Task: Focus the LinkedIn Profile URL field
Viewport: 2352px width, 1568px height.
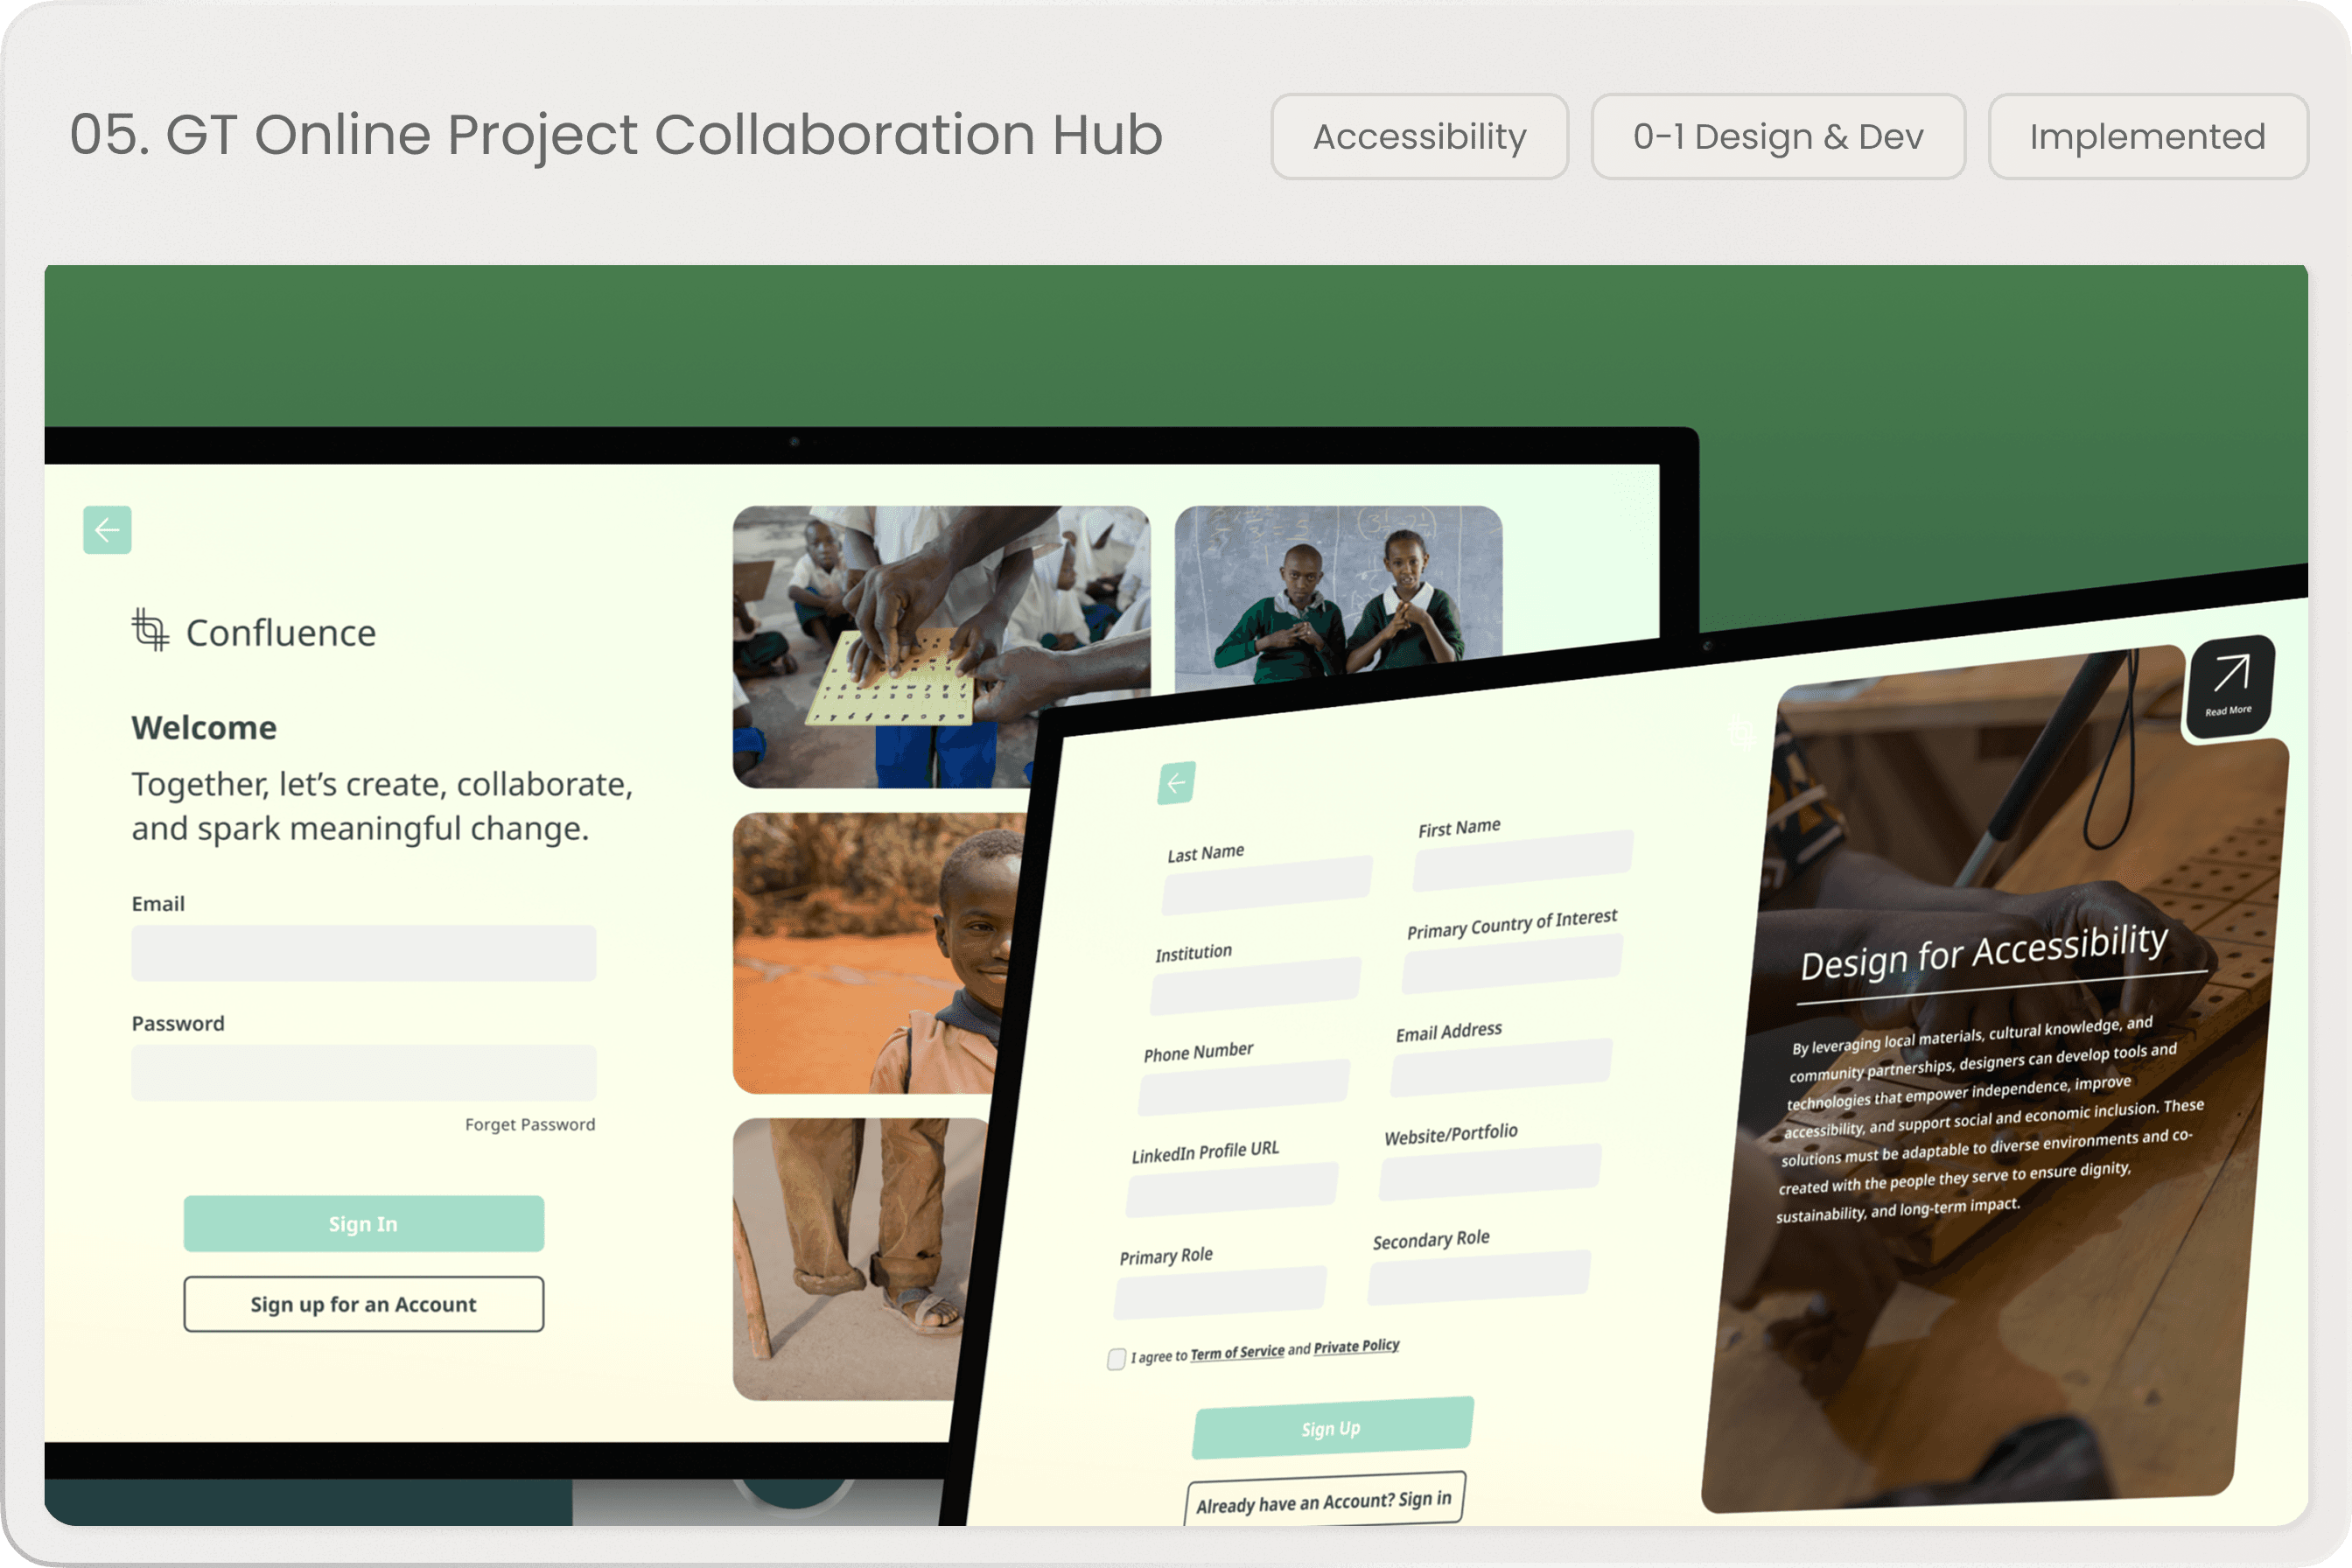Action: tap(1232, 1190)
